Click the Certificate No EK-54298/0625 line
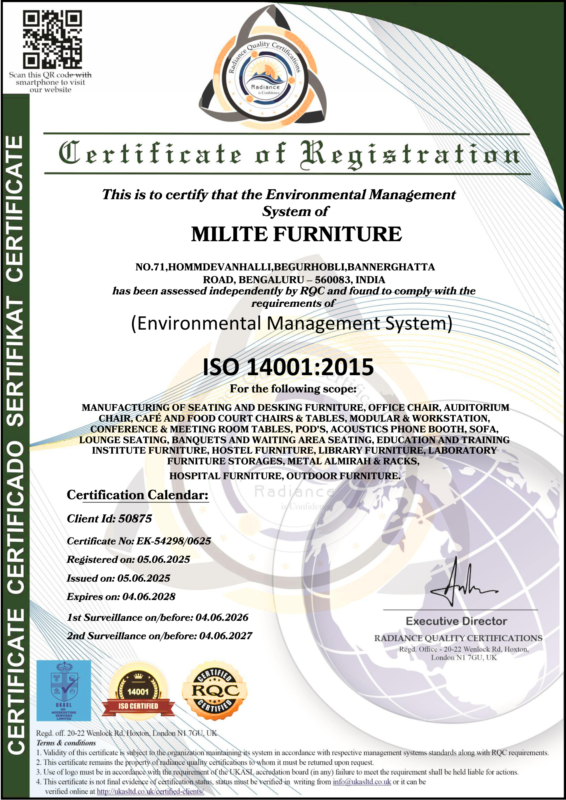The image size is (566, 800). [139, 541]
